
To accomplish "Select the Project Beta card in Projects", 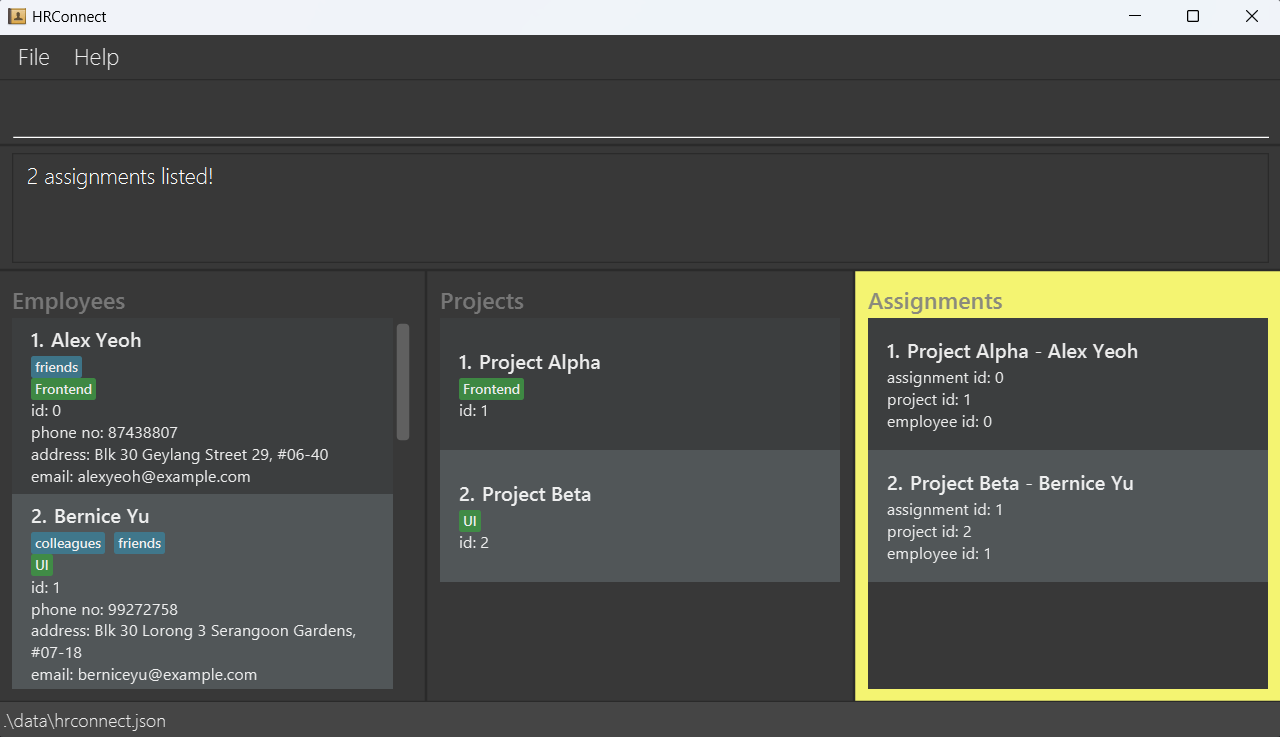I will (x=640, y=516).
